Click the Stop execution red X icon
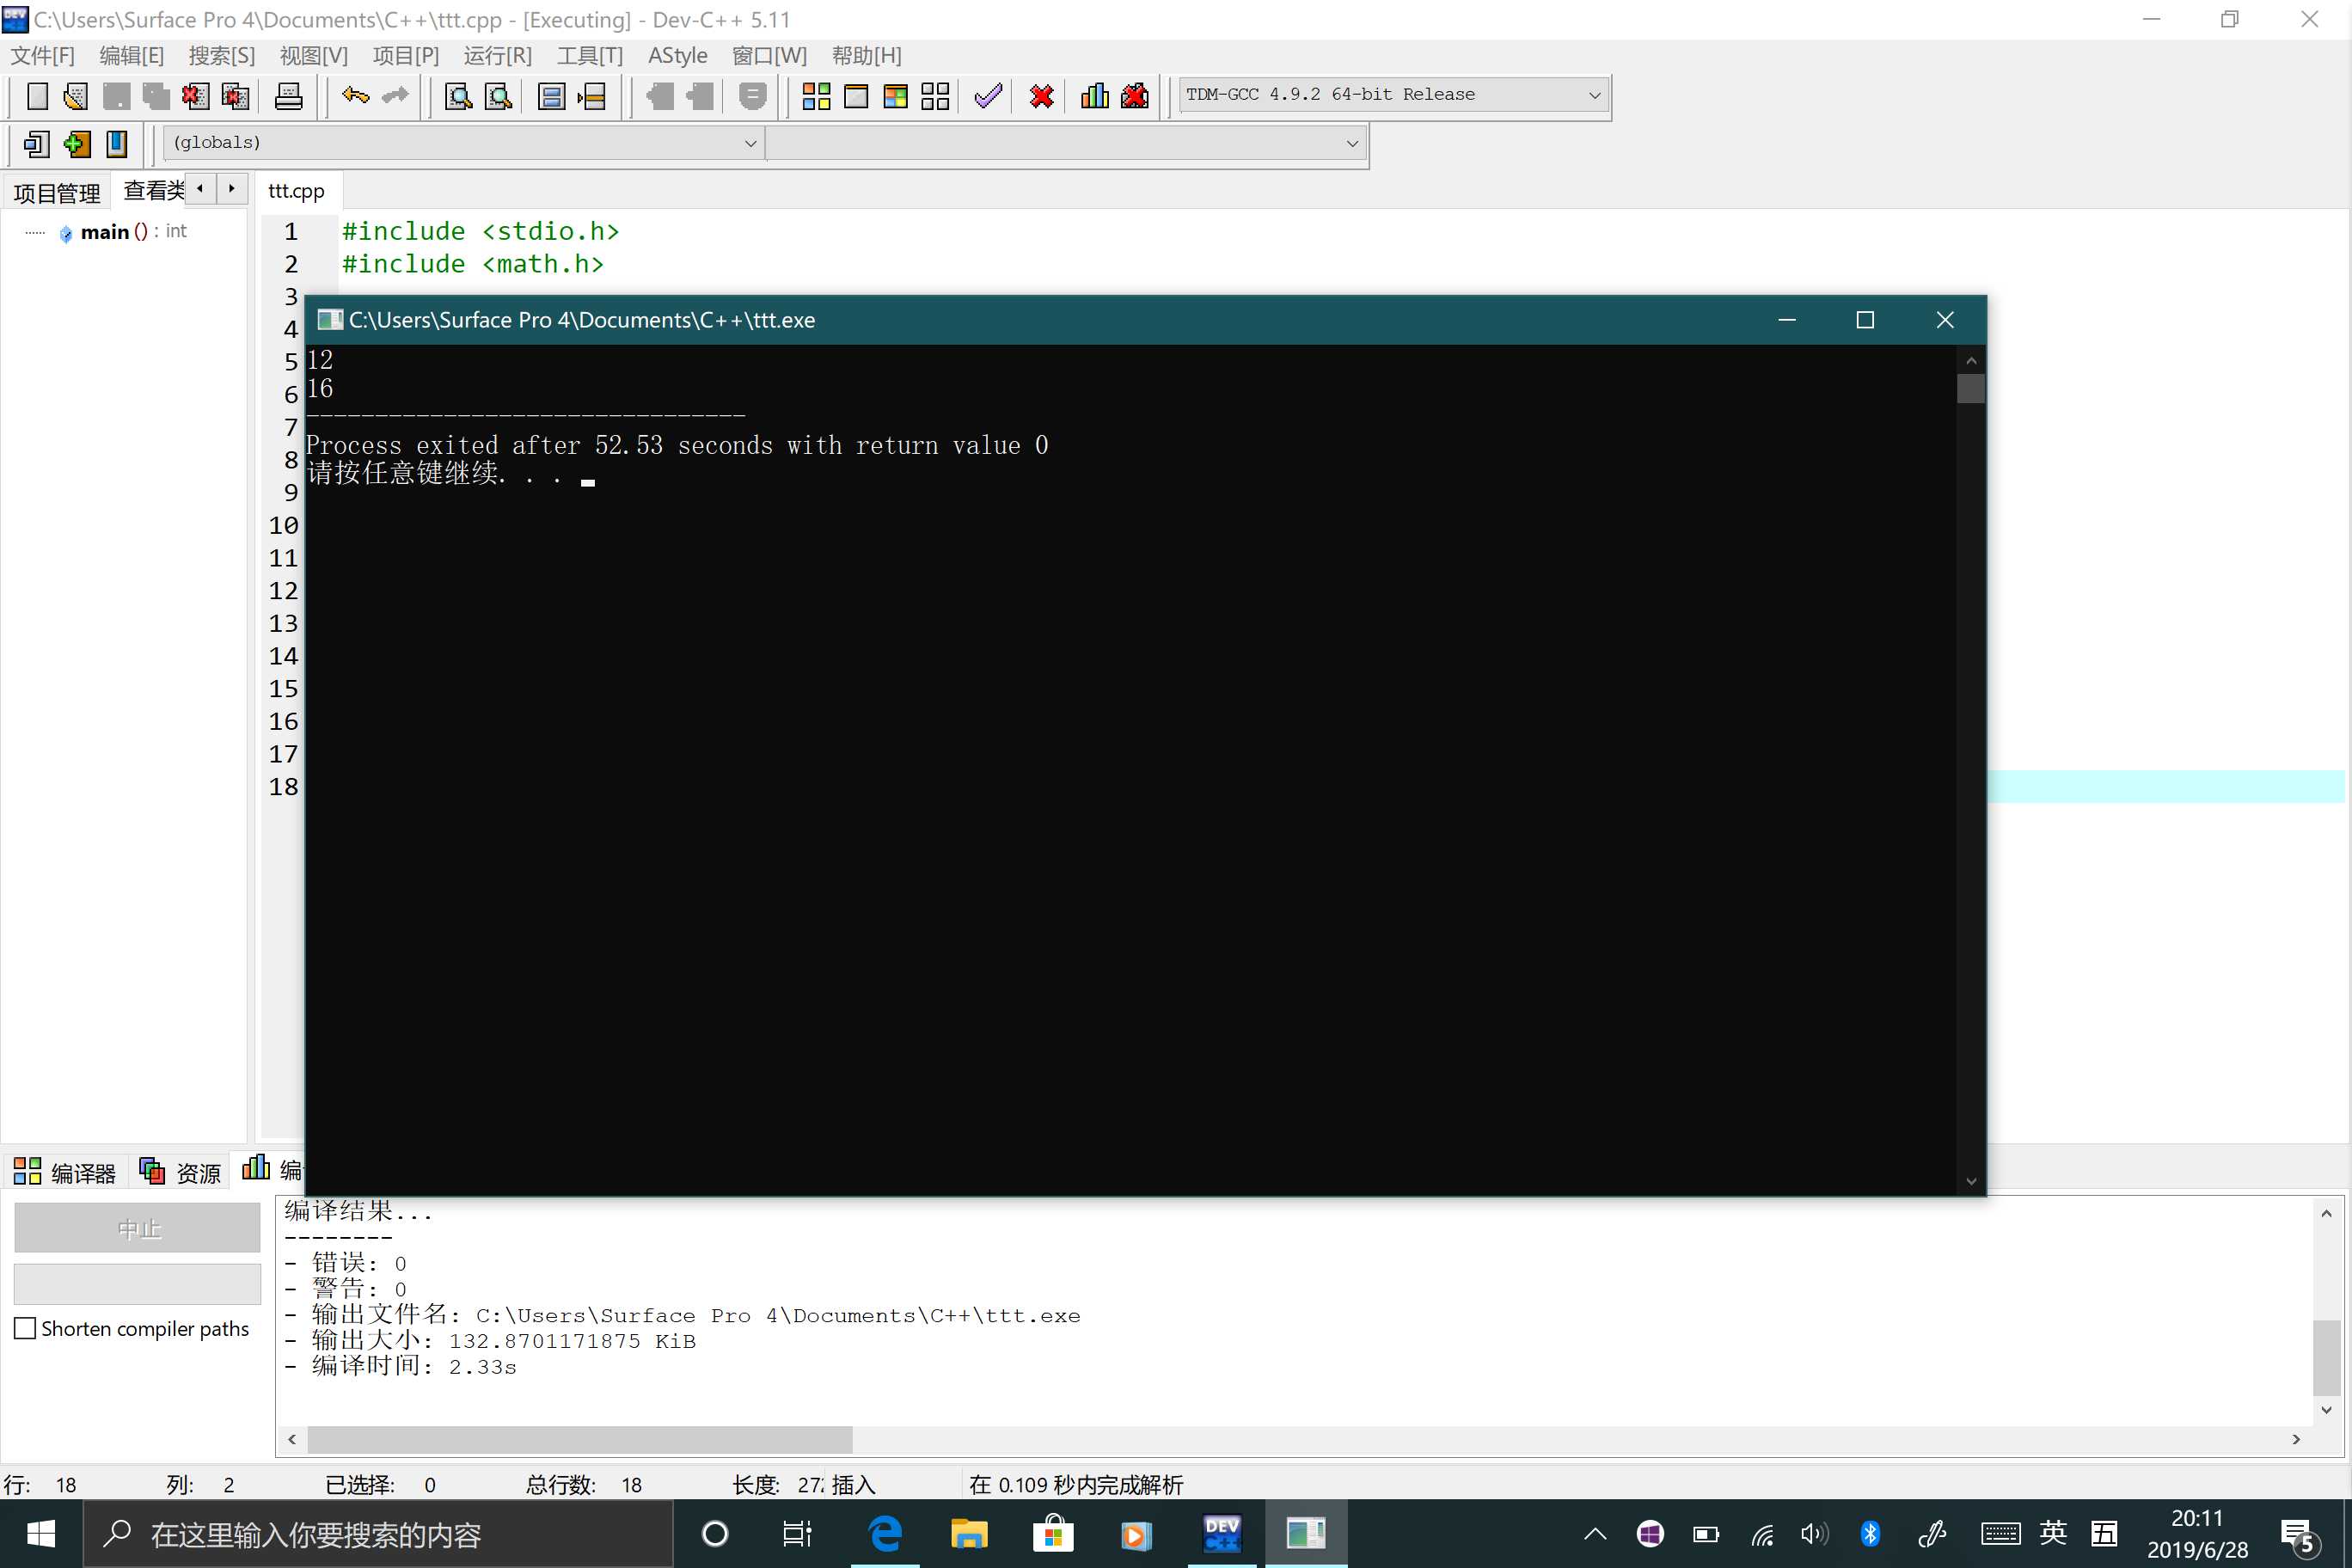 pos(1043,96)
